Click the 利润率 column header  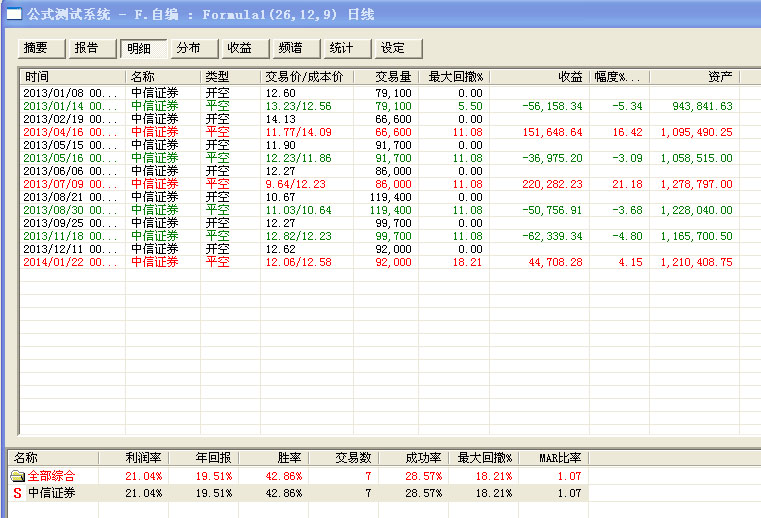point(134,458)
